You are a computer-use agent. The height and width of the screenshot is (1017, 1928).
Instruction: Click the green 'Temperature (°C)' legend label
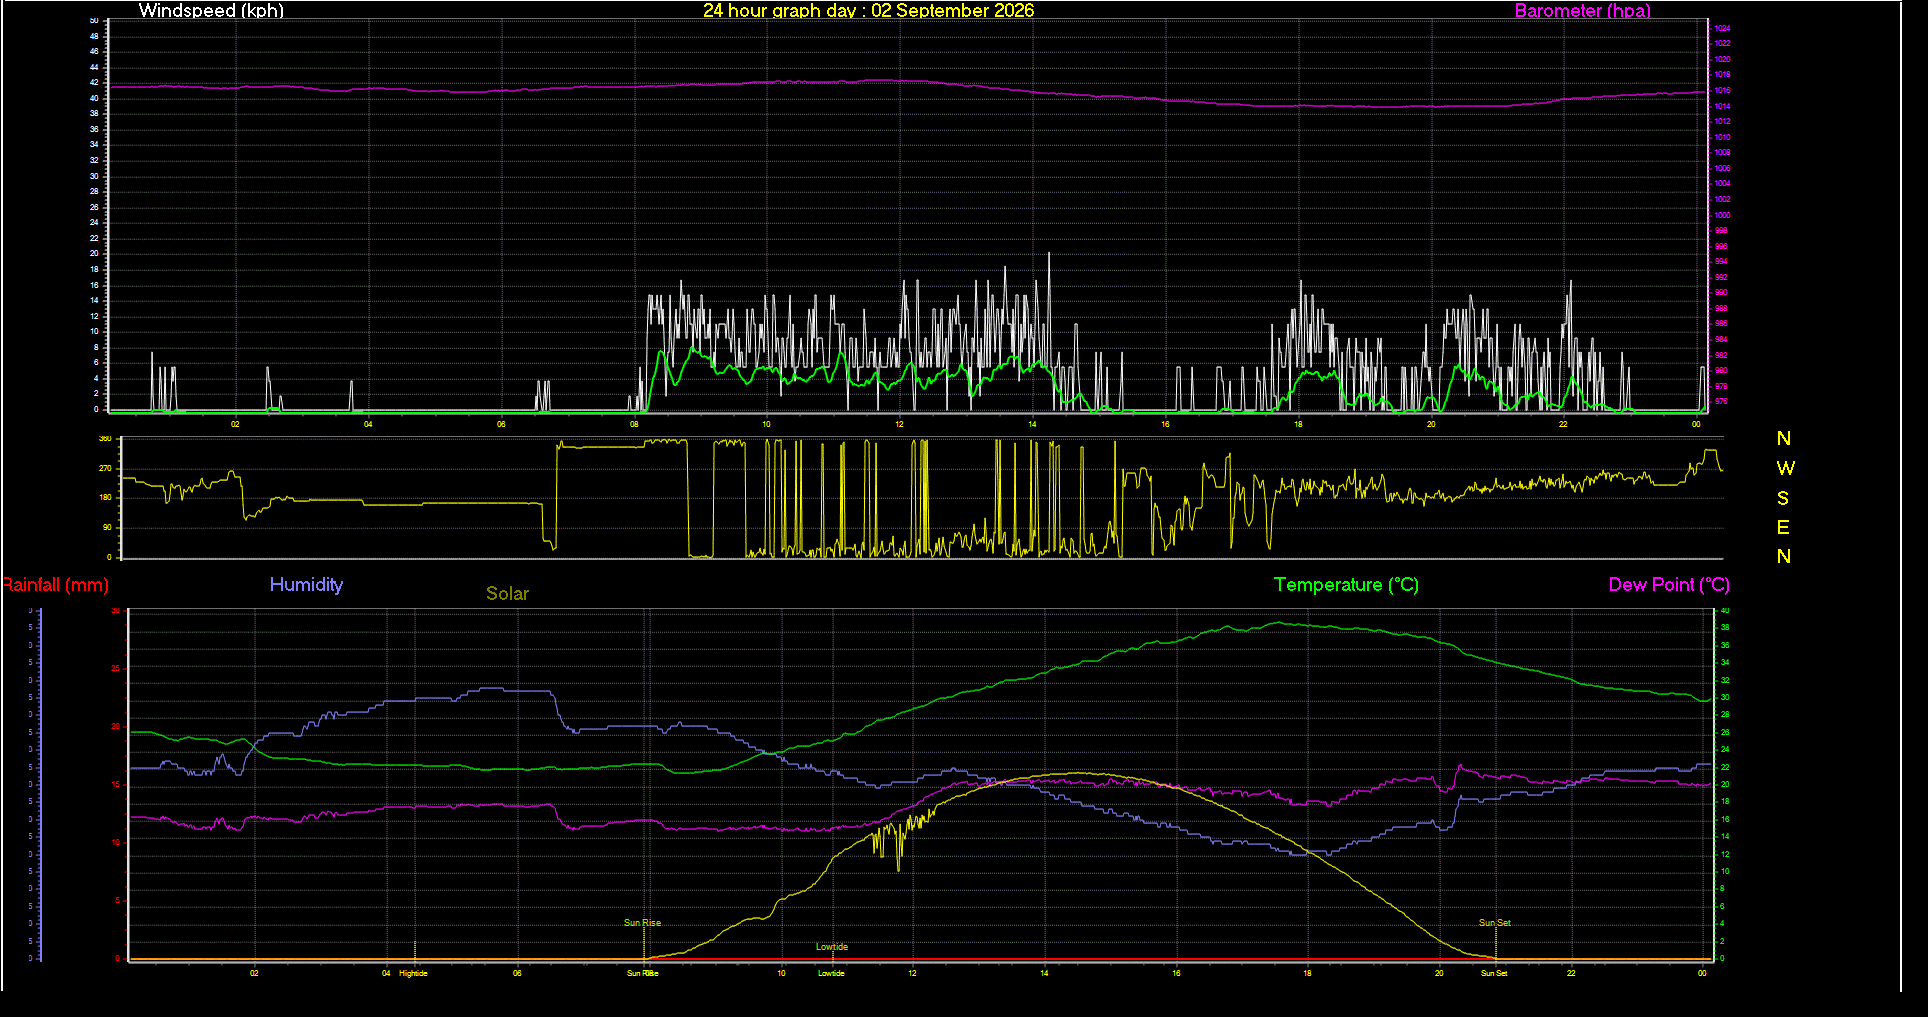[1346, 585]
